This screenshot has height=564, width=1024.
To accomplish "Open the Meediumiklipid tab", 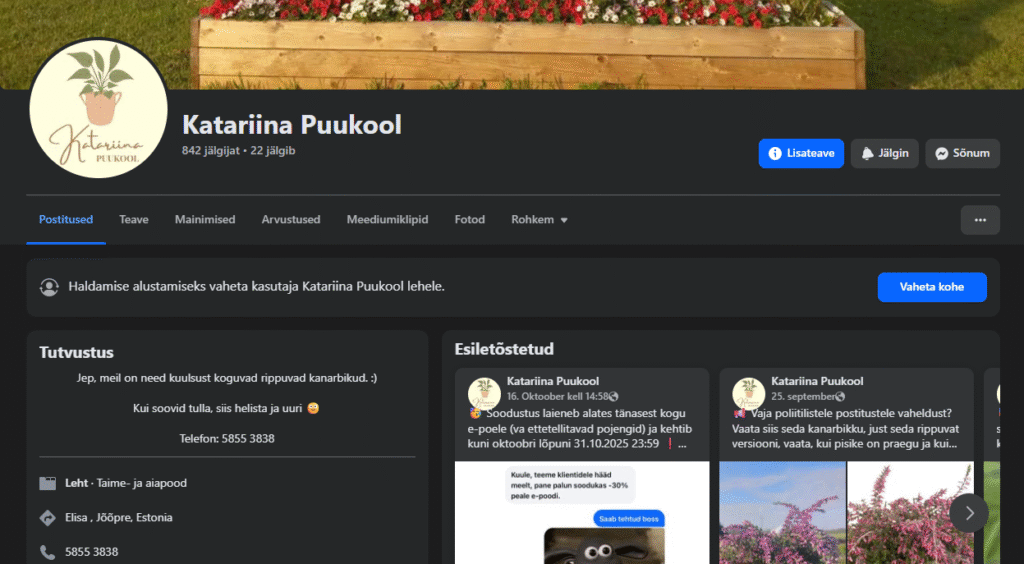I will coord(387,220).
